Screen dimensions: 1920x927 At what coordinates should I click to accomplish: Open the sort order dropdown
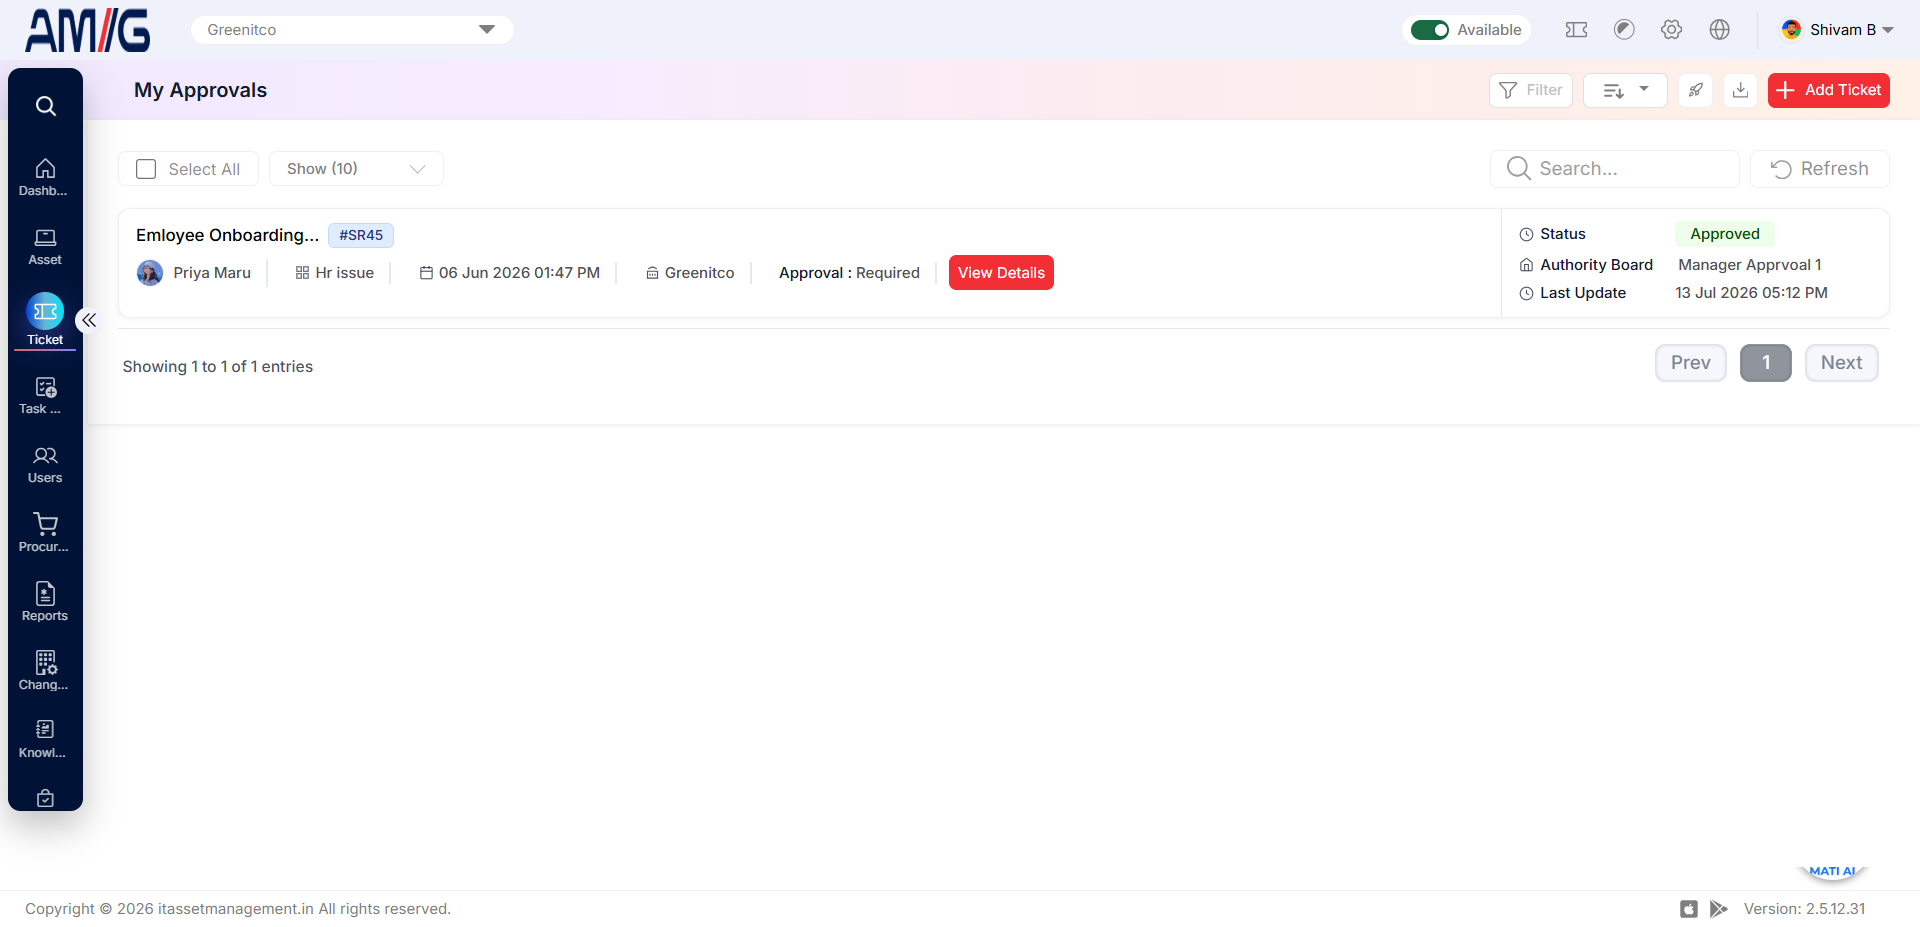(1625, 90)
